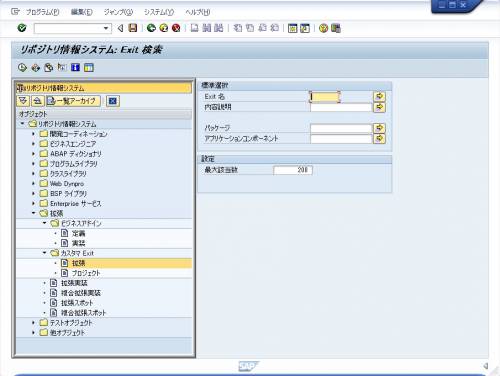500x376 pixels.
Task: Collapse the ビジネスアドイン folder node
Action: tap(44, 223)
